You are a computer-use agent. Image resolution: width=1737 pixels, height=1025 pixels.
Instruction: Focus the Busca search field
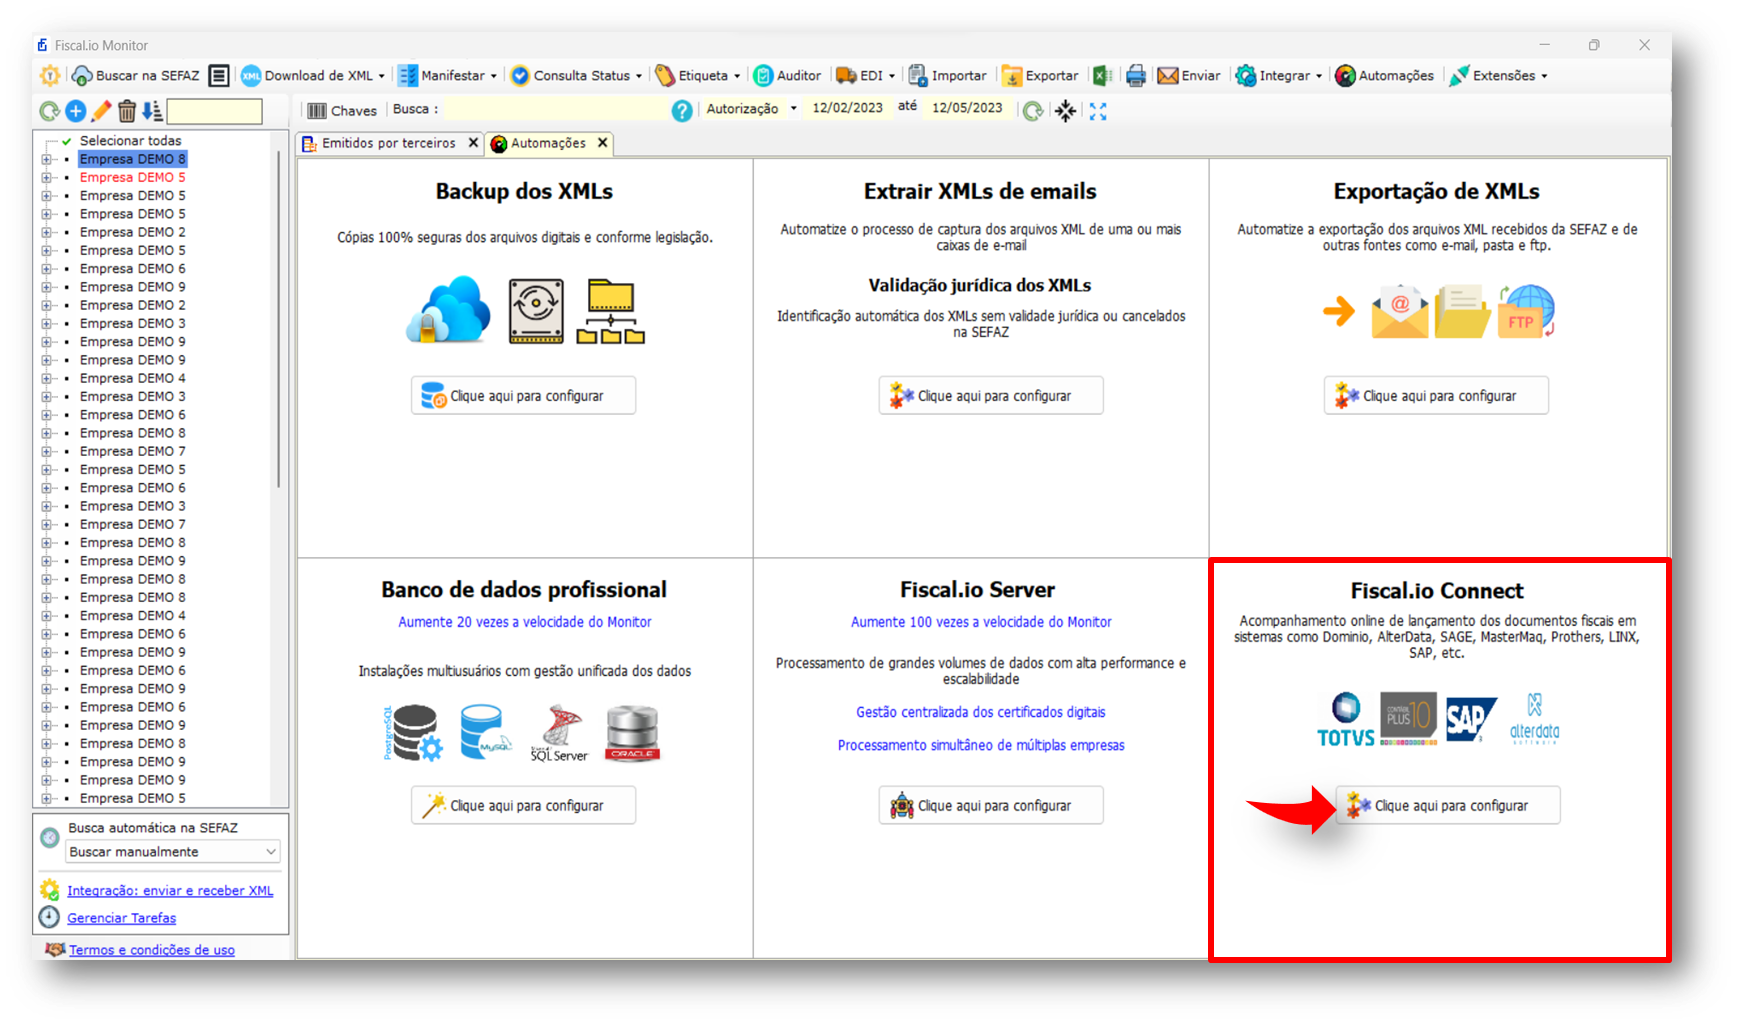[555, 109]
